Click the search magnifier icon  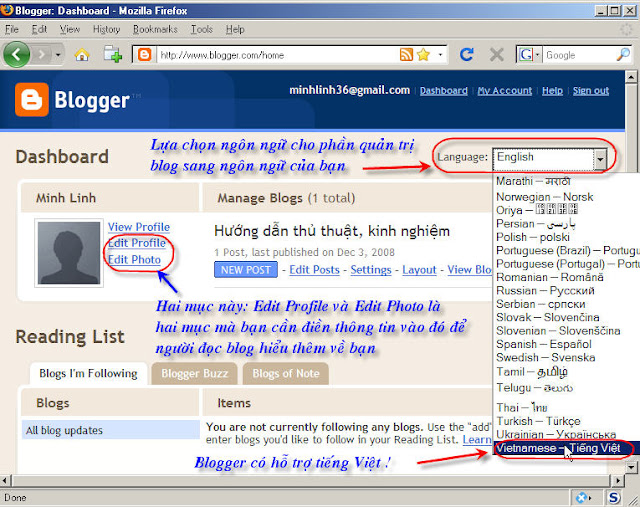click(623, 54)
